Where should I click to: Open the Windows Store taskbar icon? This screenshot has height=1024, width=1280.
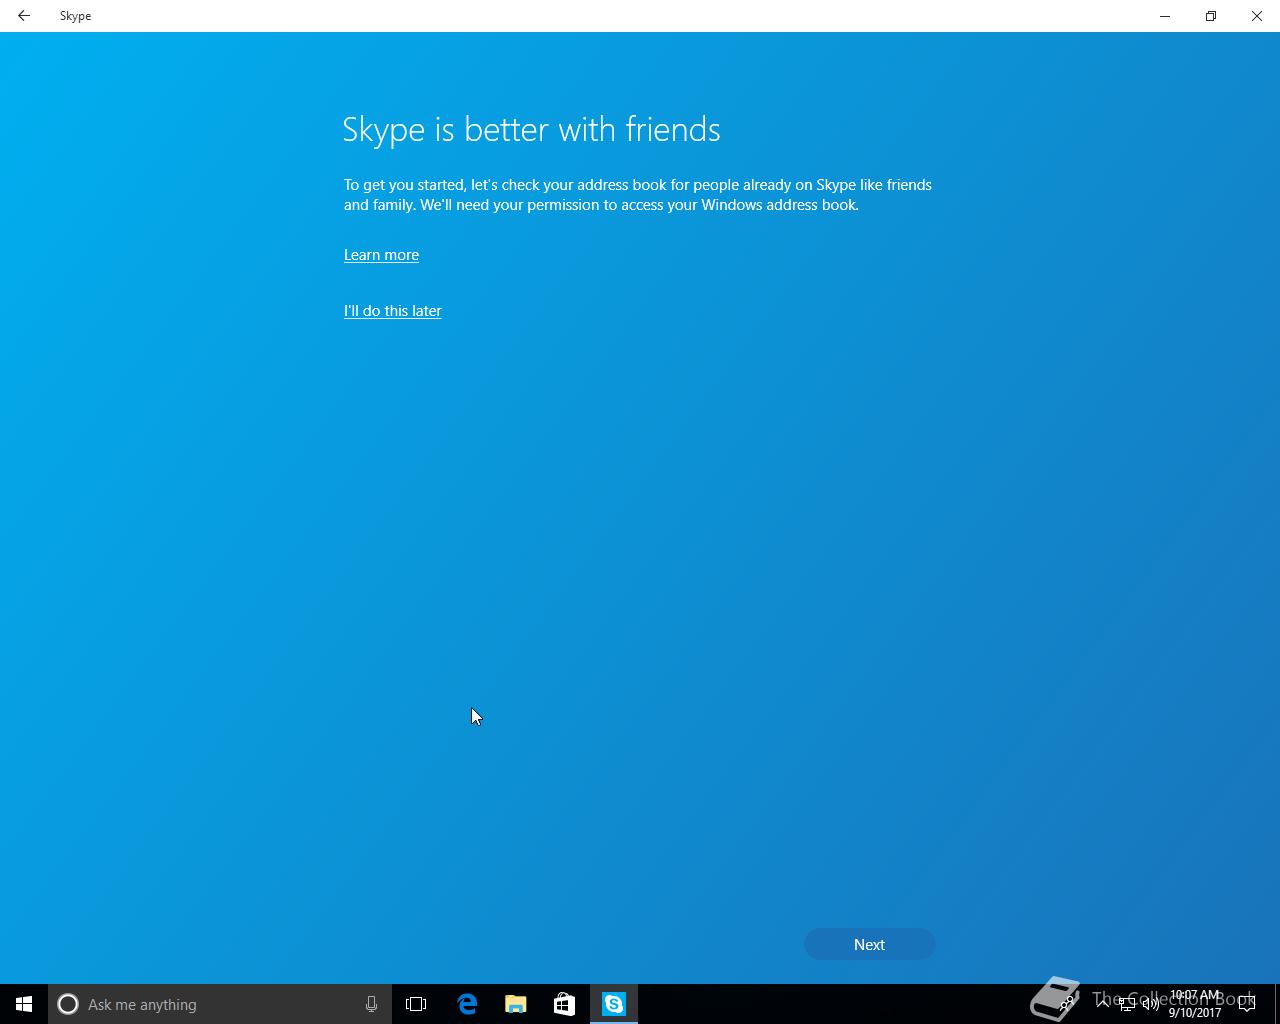(564, 1004)
